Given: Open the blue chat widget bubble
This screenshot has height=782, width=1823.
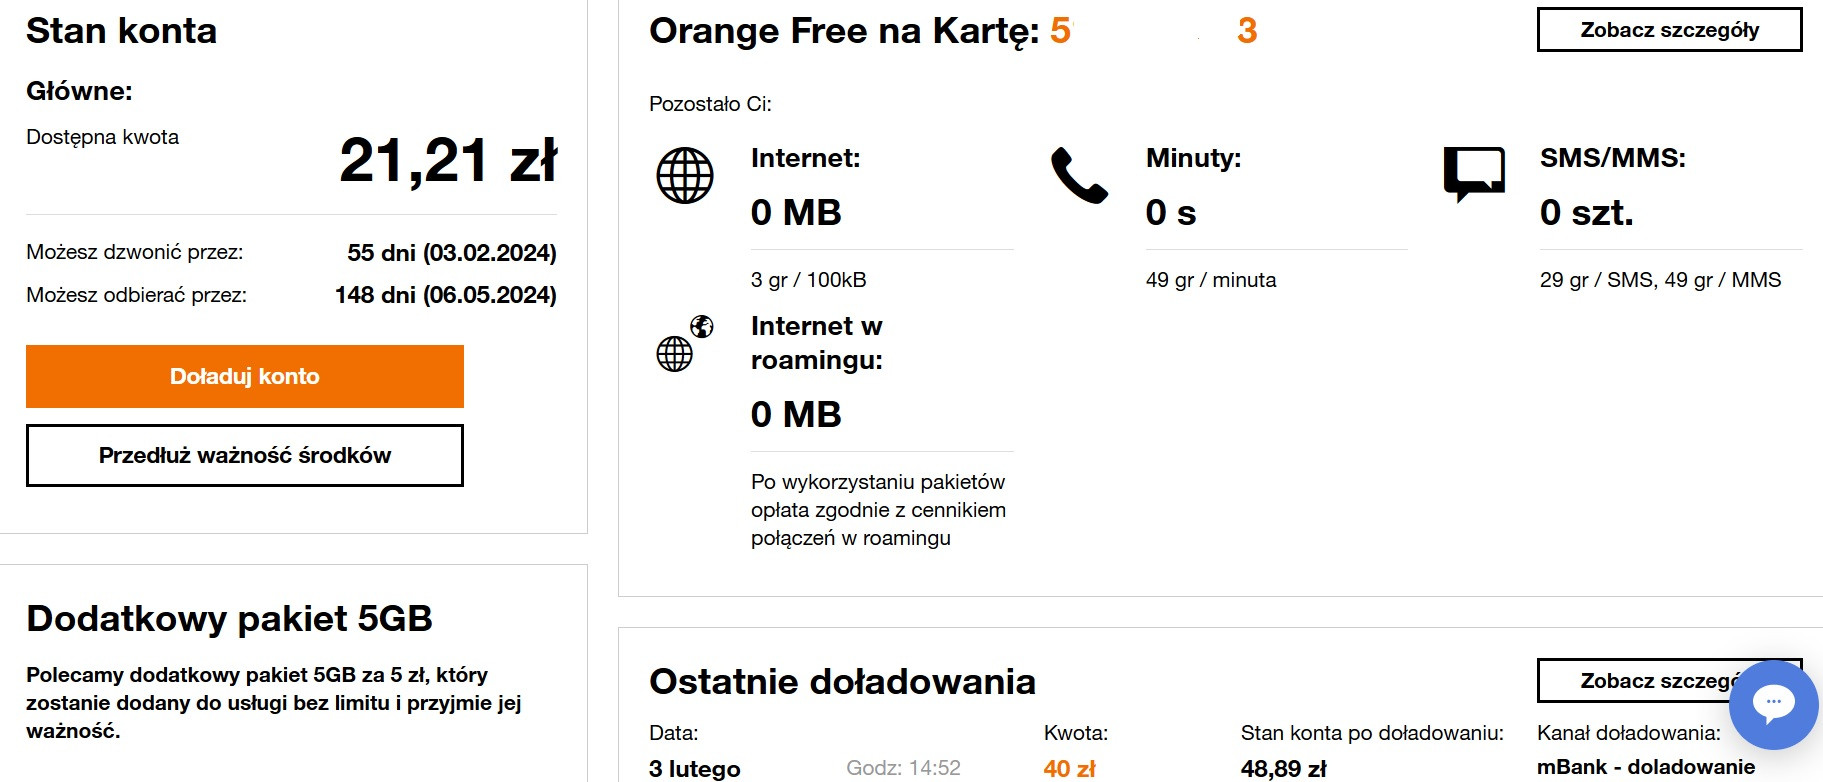Looking at the screenshot, I should pyautogui.click(x=1775, y=703).
